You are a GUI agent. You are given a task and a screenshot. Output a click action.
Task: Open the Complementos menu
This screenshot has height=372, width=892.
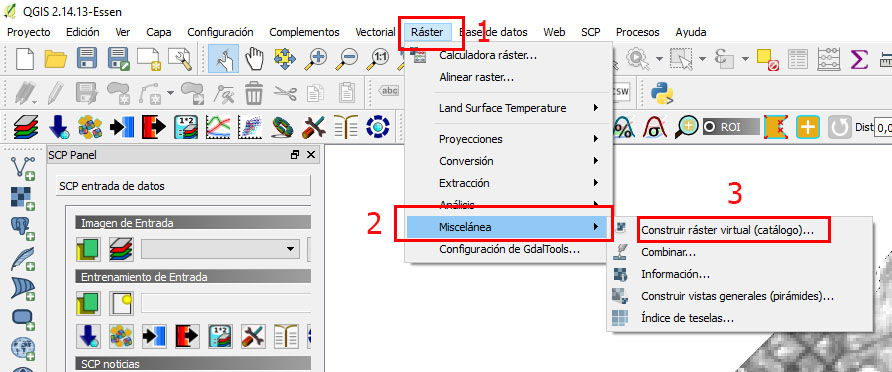pos(304,32)
